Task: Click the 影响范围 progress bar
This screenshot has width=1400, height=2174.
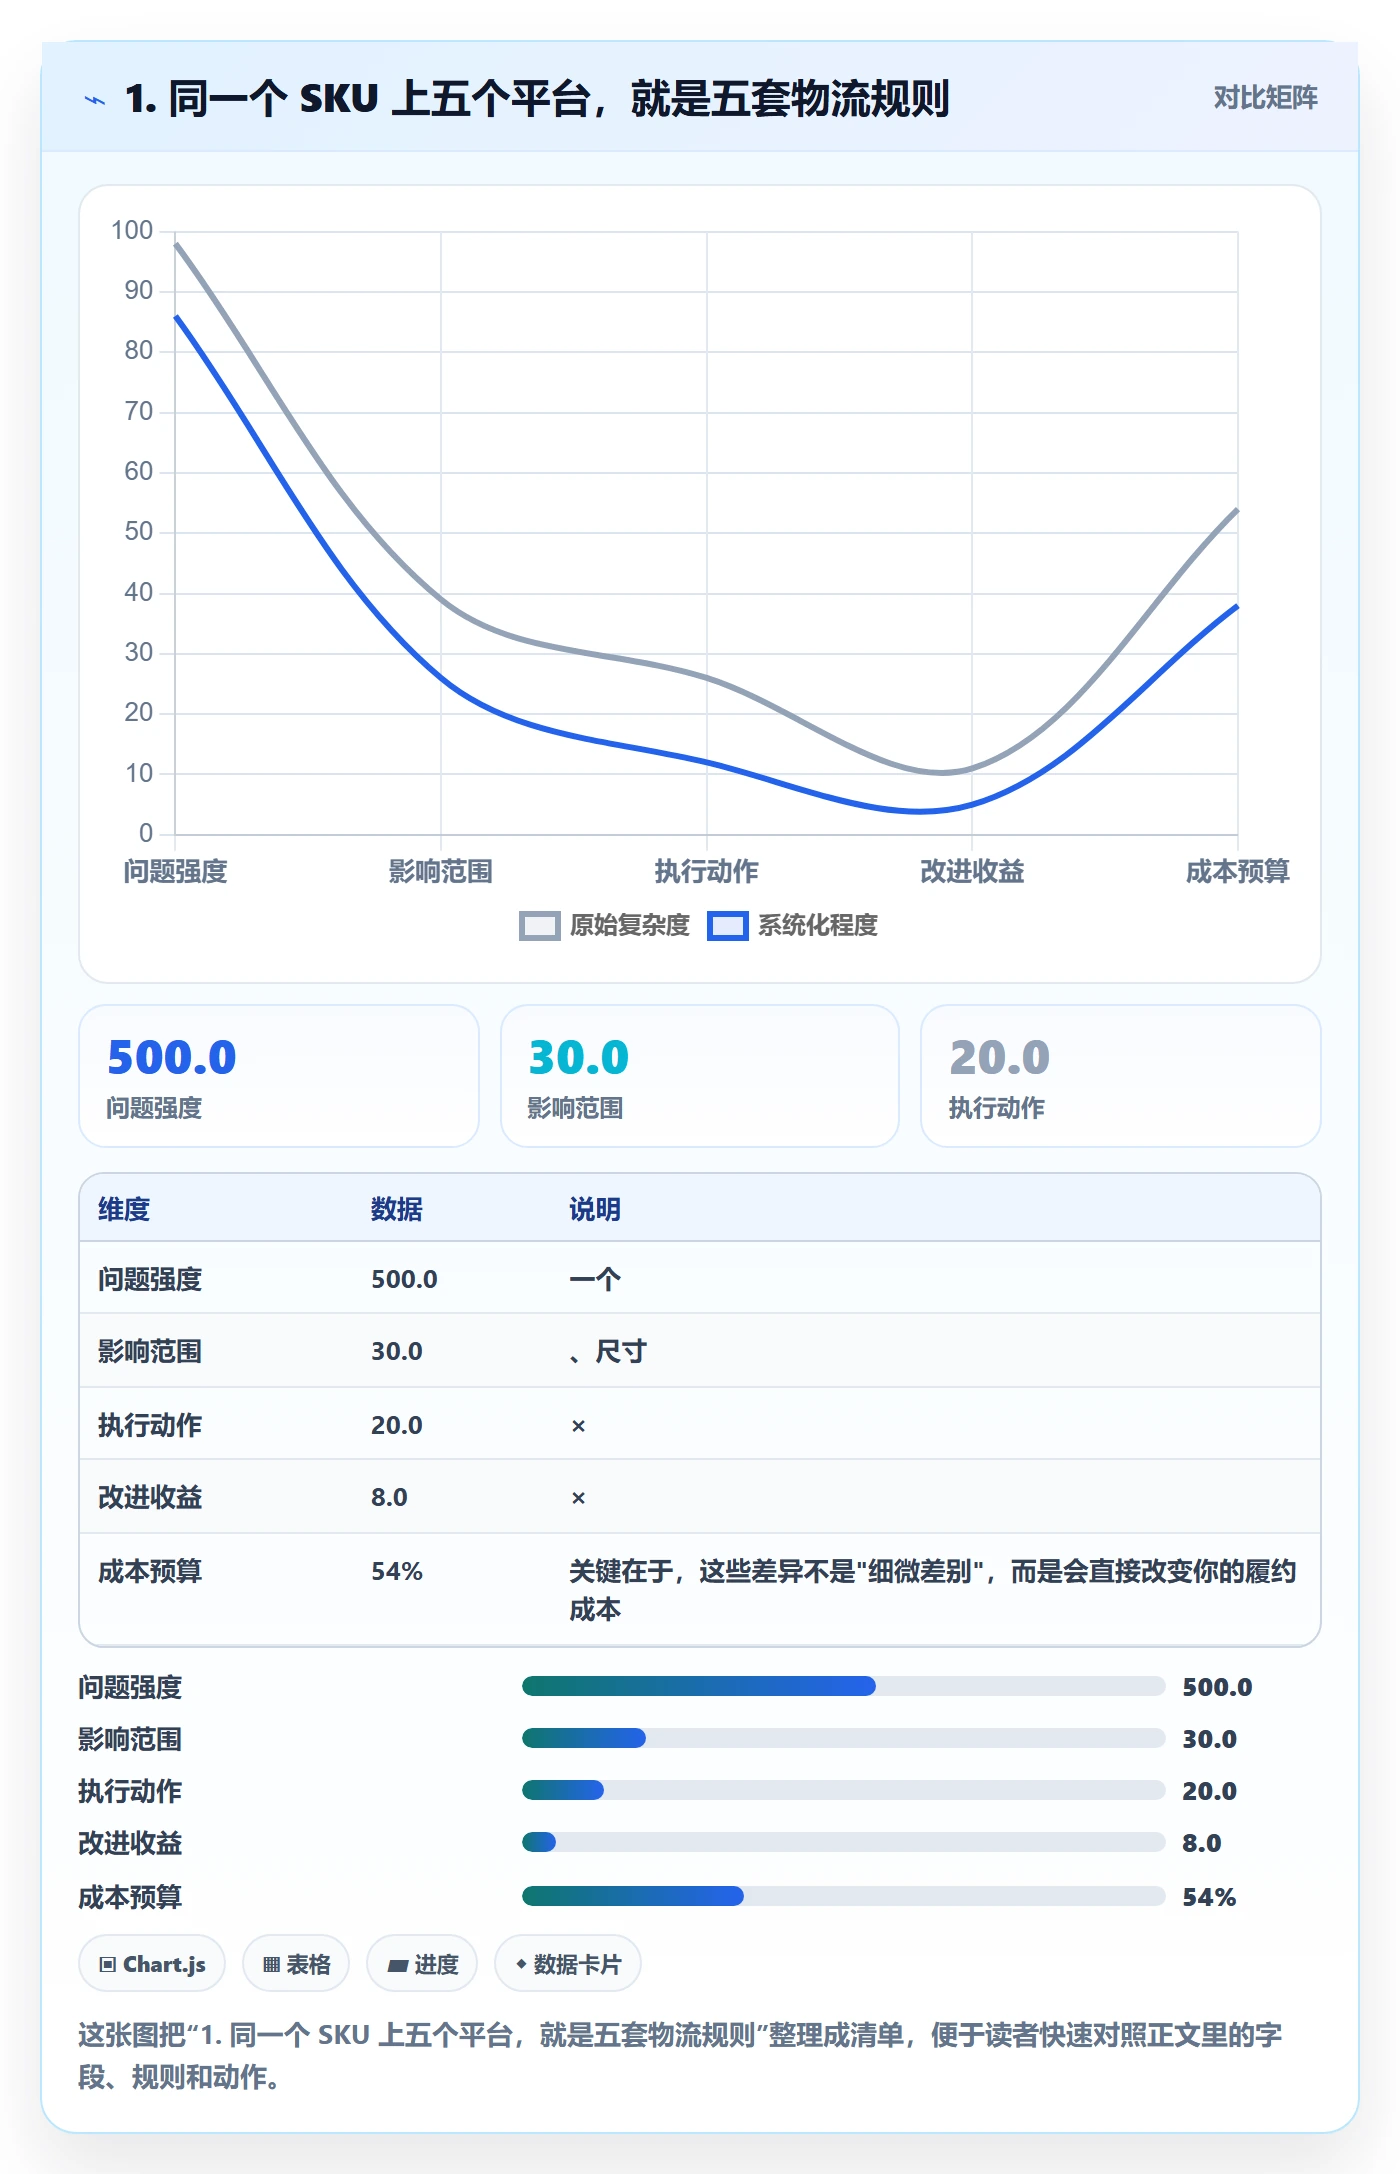Action: [843, 1738]
